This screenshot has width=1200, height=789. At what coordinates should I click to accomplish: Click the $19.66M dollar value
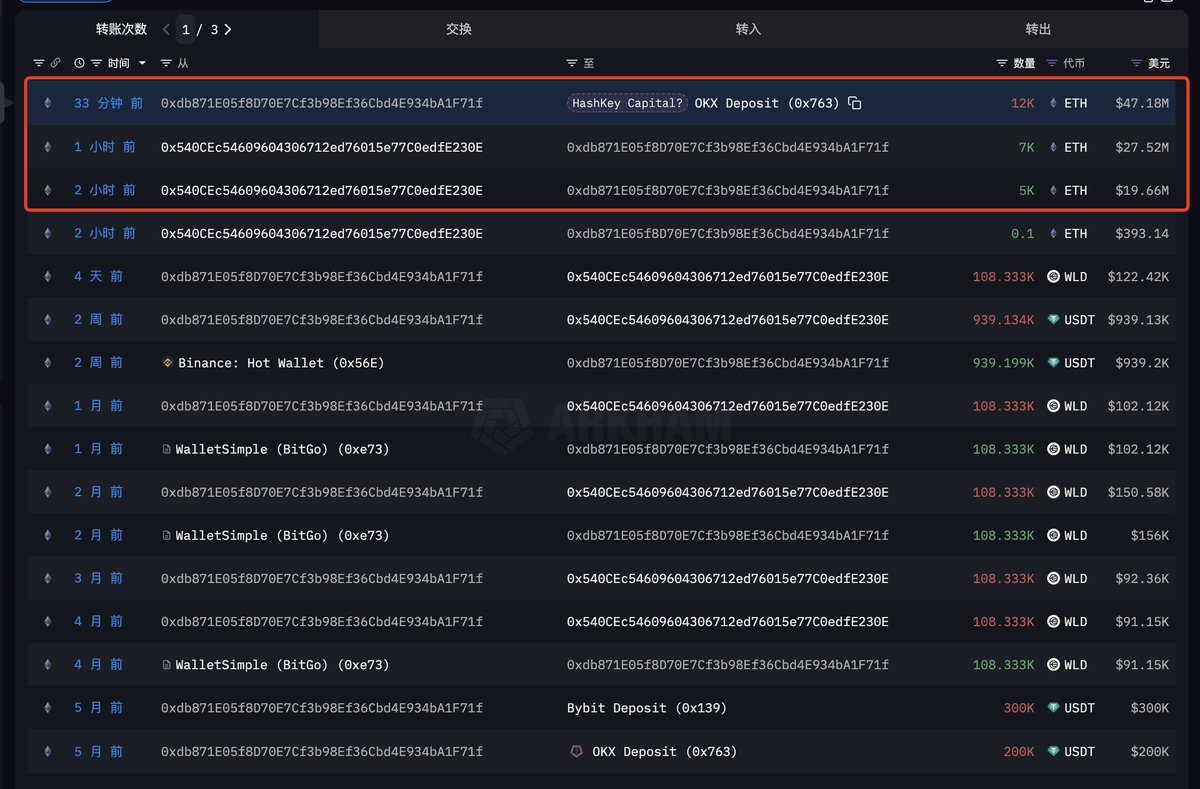[1141, 190]
